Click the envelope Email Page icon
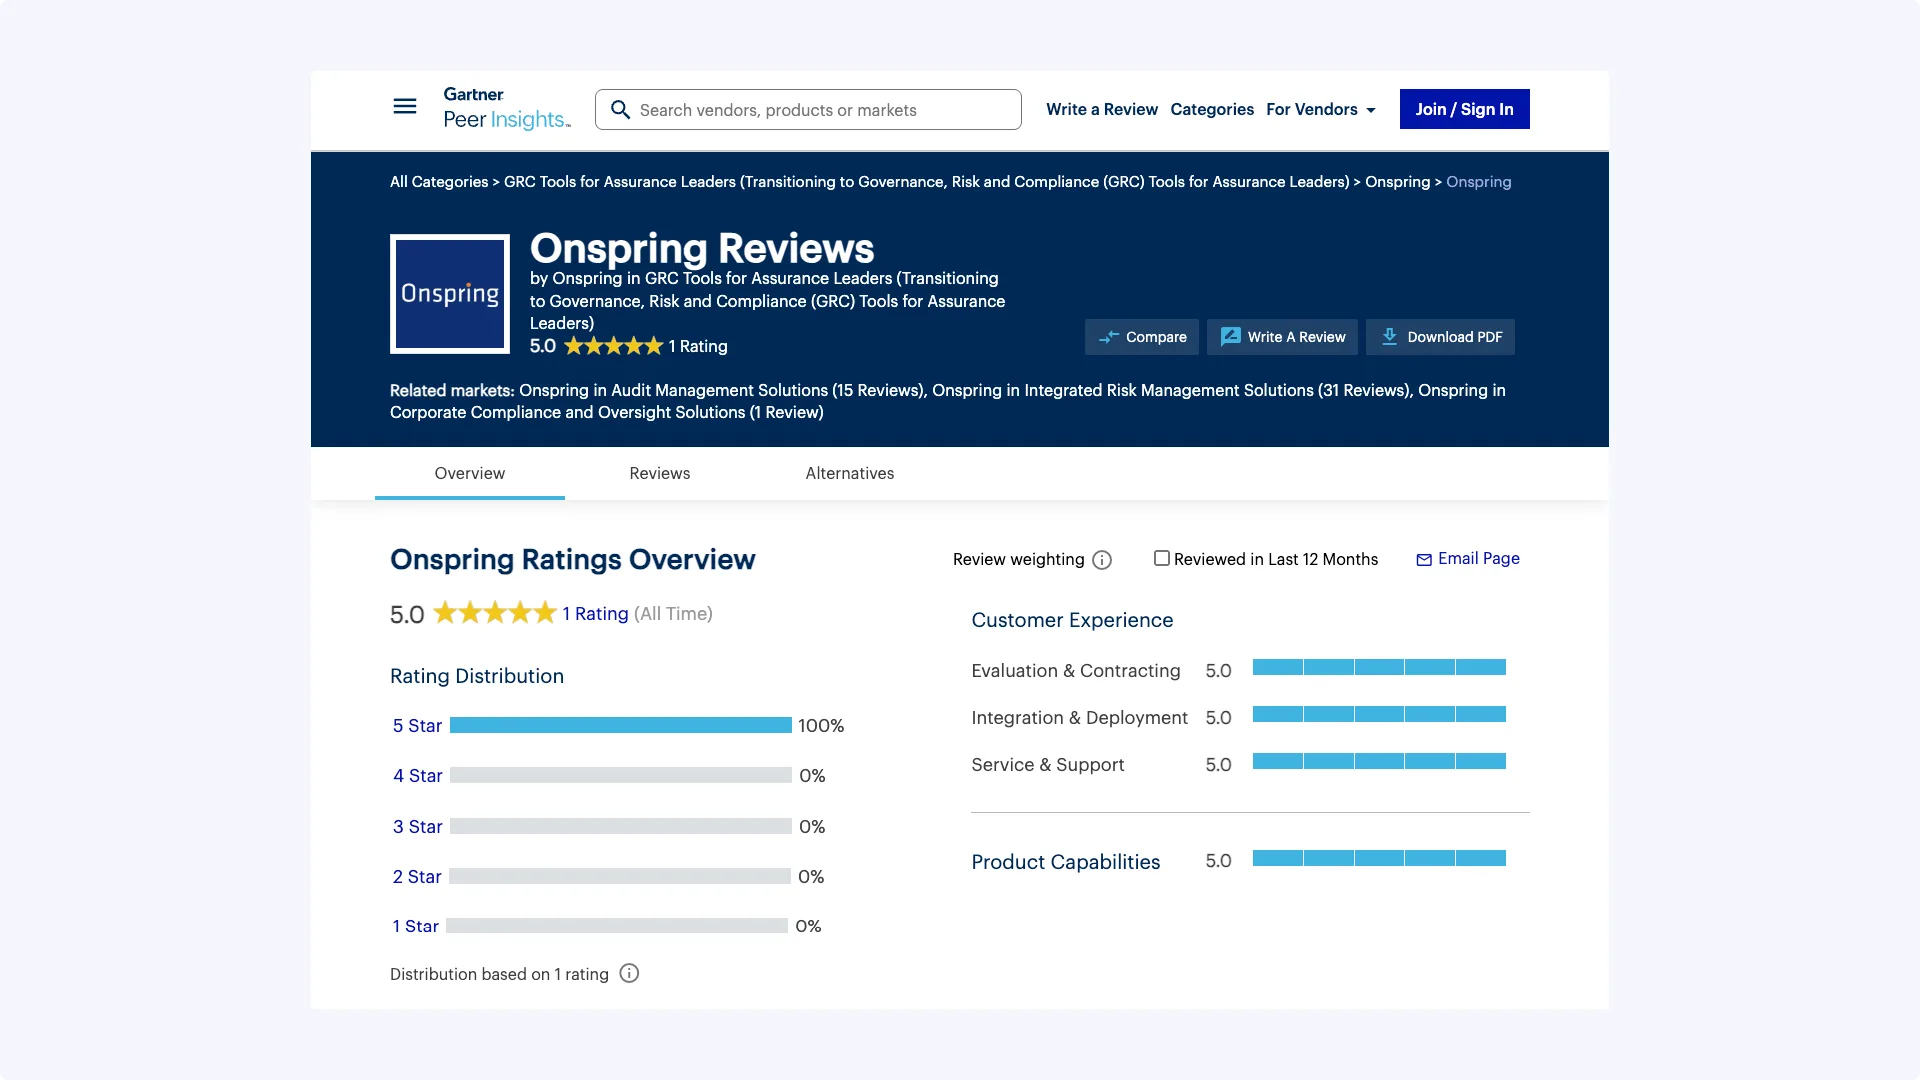The image size is (1920, 1080). coord(1424,560)
